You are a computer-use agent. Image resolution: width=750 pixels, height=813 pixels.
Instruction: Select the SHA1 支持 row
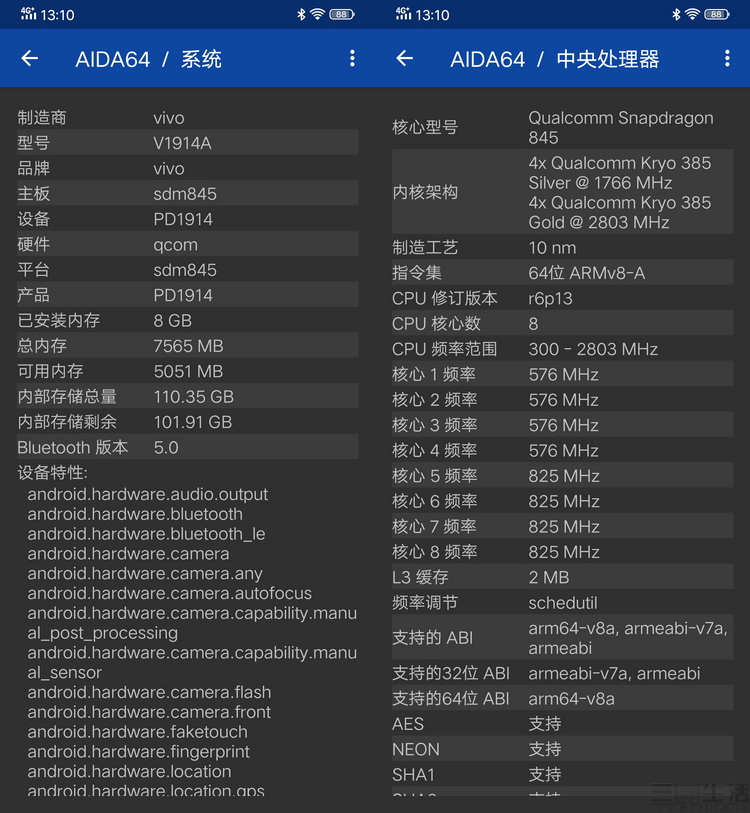click(563, 775)
